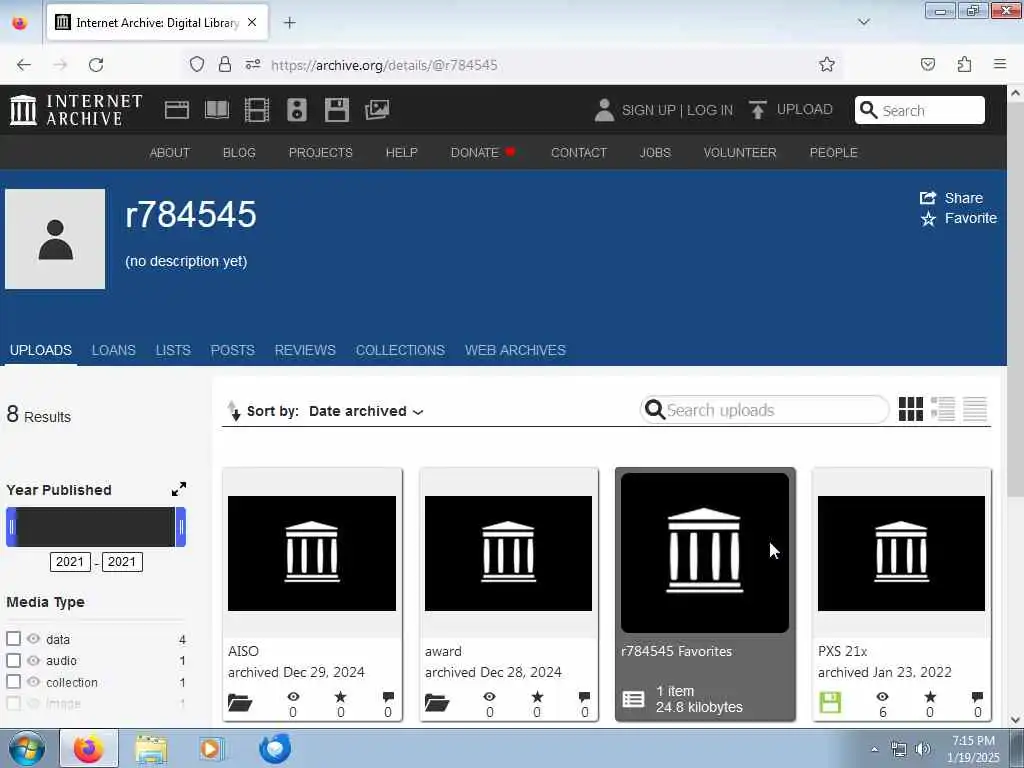This screenshot has width=1024, height=768.
Task: Open the ABOUT link
Action: pyautogui.click(x=170, y=152)
